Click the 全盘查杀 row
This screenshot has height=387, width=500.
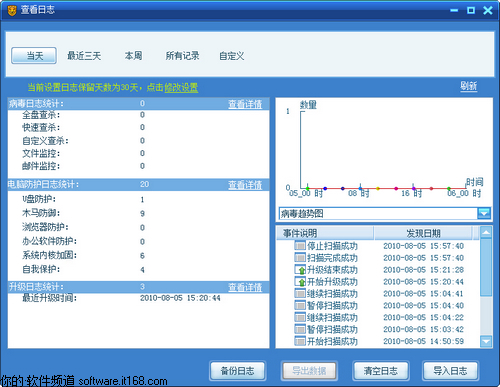pyautogui.click(x=138, y=115)
